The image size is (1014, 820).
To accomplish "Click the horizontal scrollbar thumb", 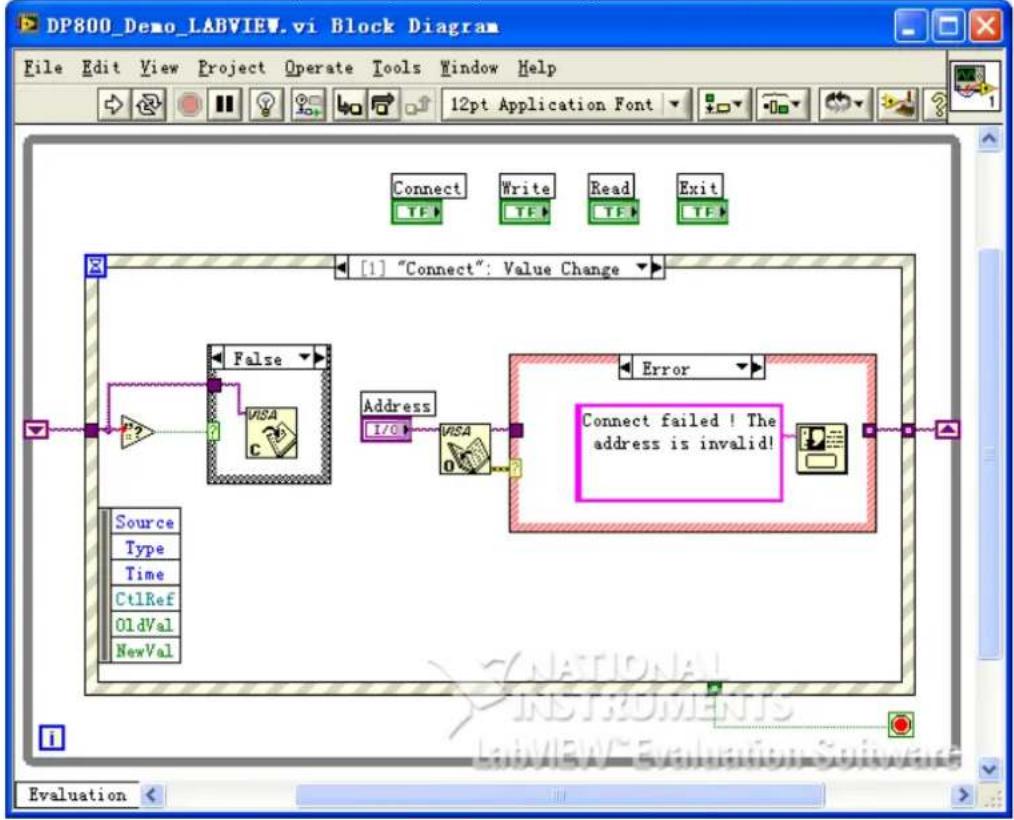I will point(560,795).
